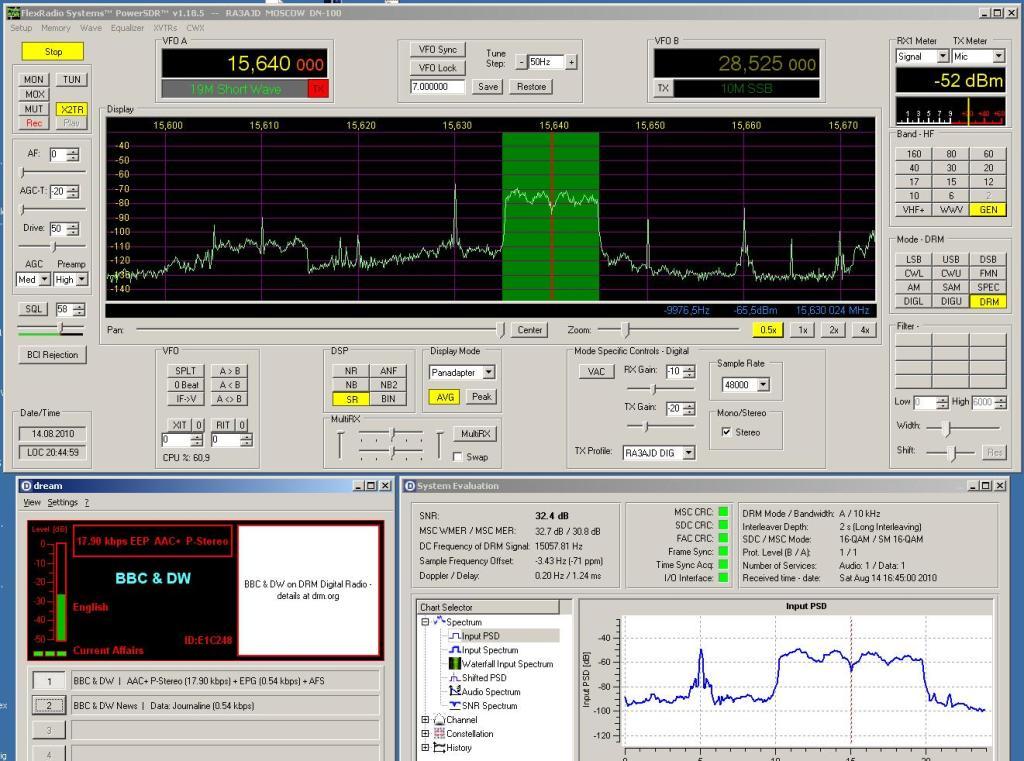Select the Shifted PSD chart

[x=484, y=678]
